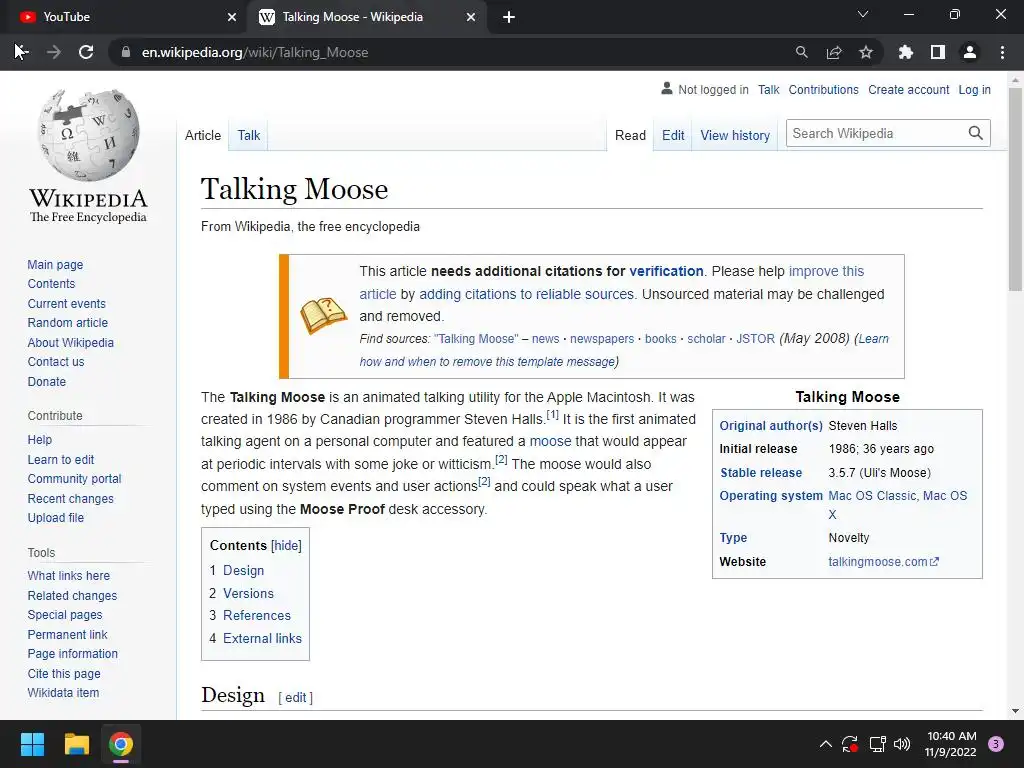This screenshot has width=1024, height=768.
Task: Click the Wikipedia search magnifier button
Action: tap(976, 133)
